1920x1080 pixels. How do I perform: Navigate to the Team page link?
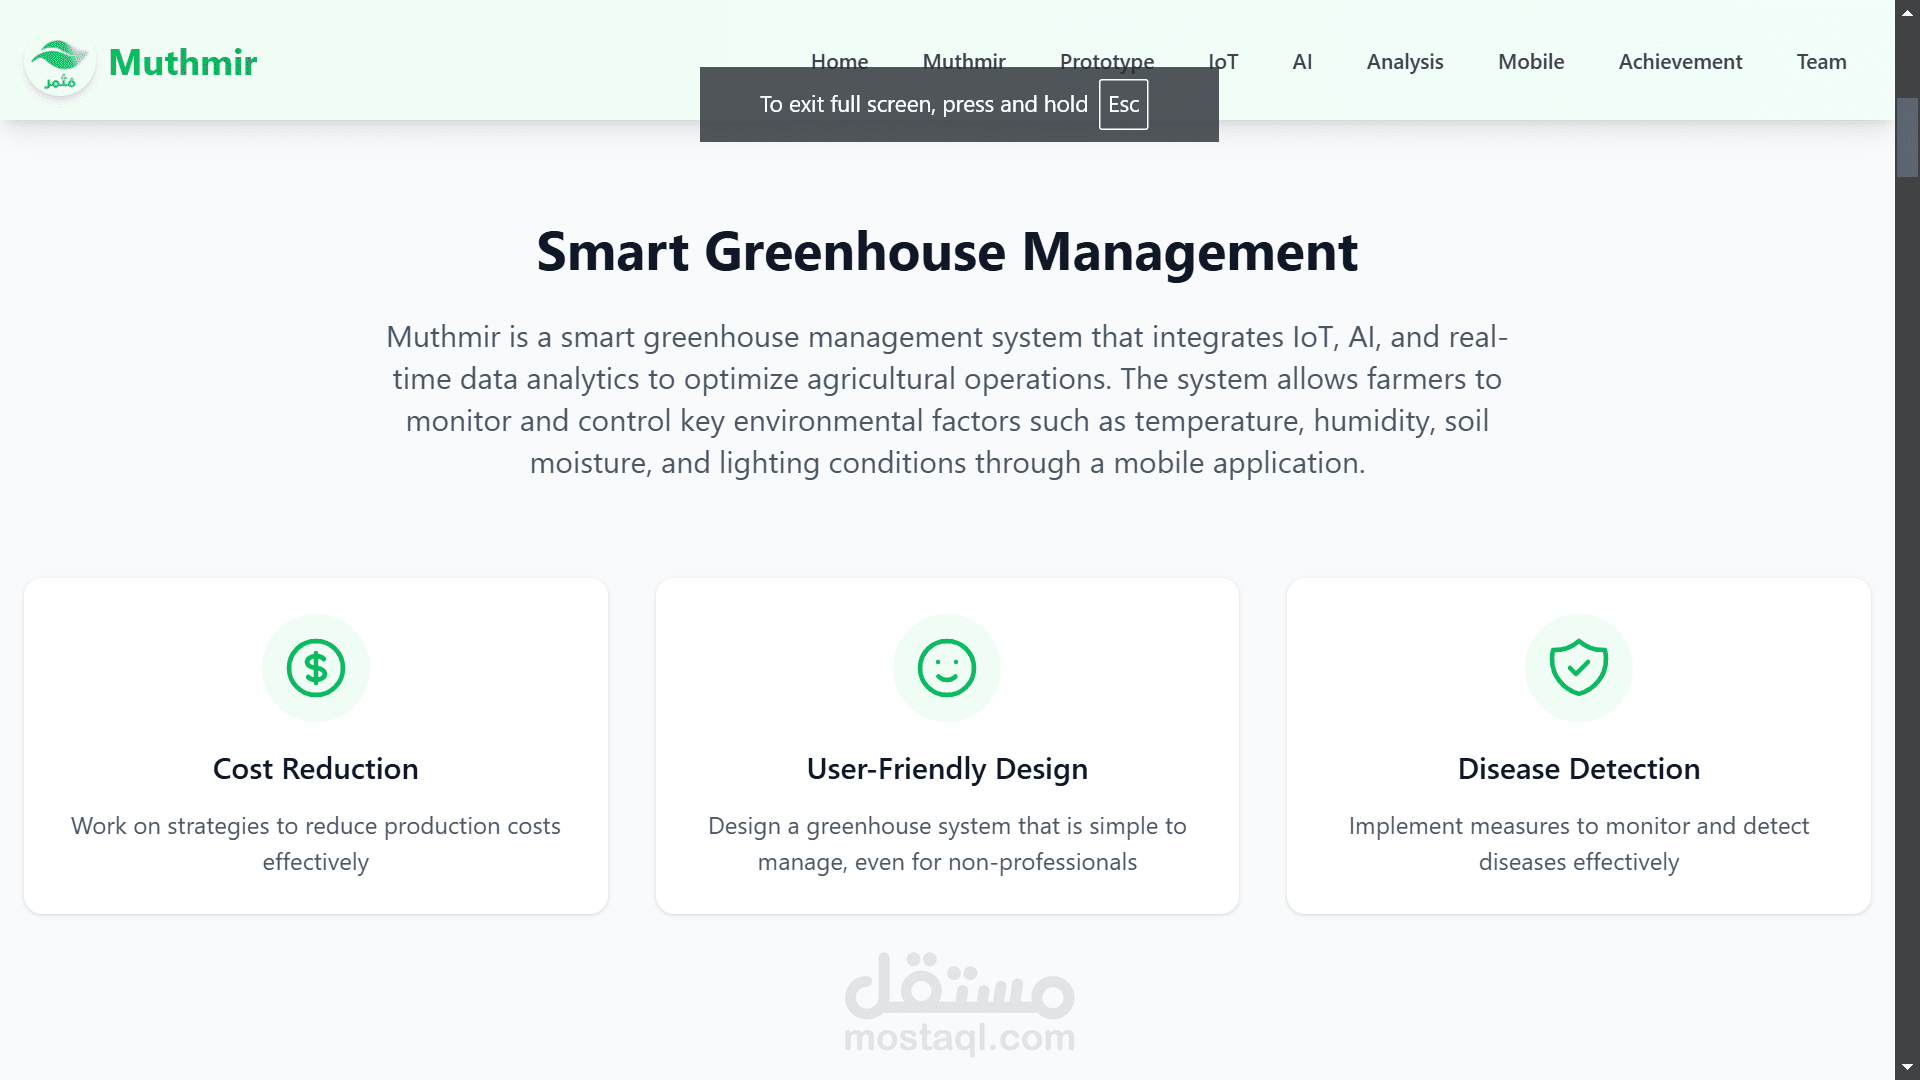coord(1820,62)
